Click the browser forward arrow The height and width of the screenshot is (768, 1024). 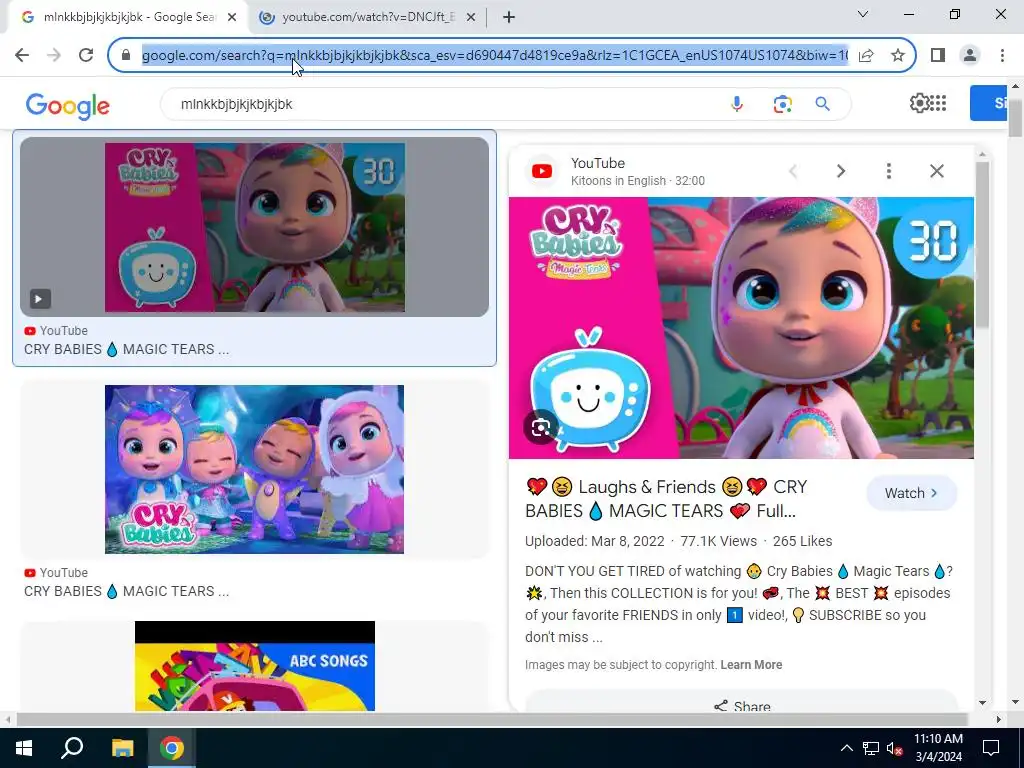coord(54,55)
